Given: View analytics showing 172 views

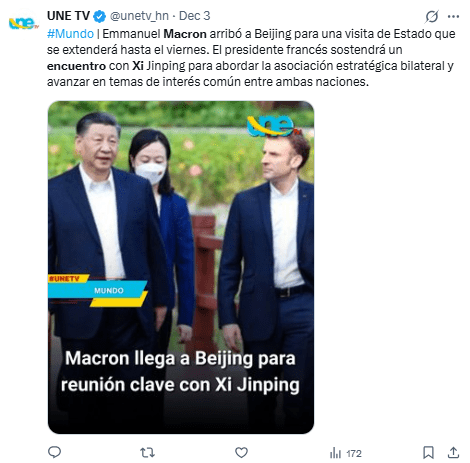Looking at the screenshot, I should pyautogui.click(x=345, y=453).
